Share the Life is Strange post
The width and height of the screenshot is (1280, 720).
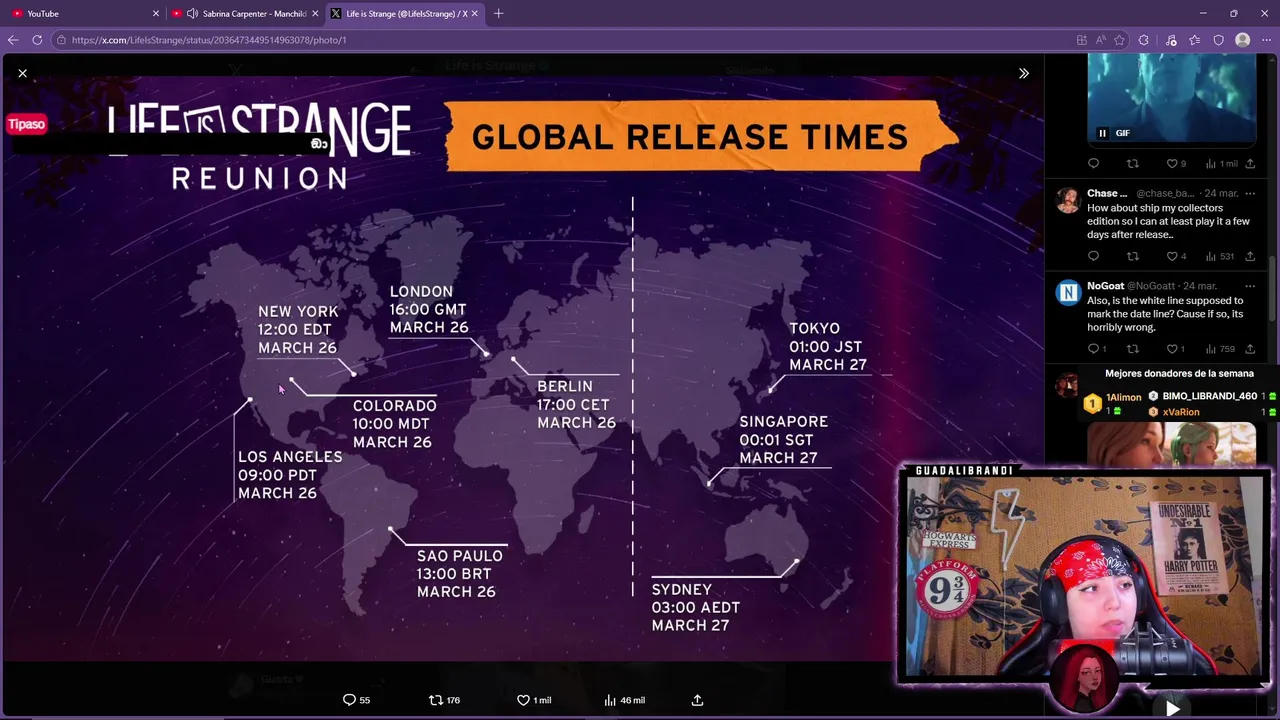pyautogui.click(x=697, y=700)
